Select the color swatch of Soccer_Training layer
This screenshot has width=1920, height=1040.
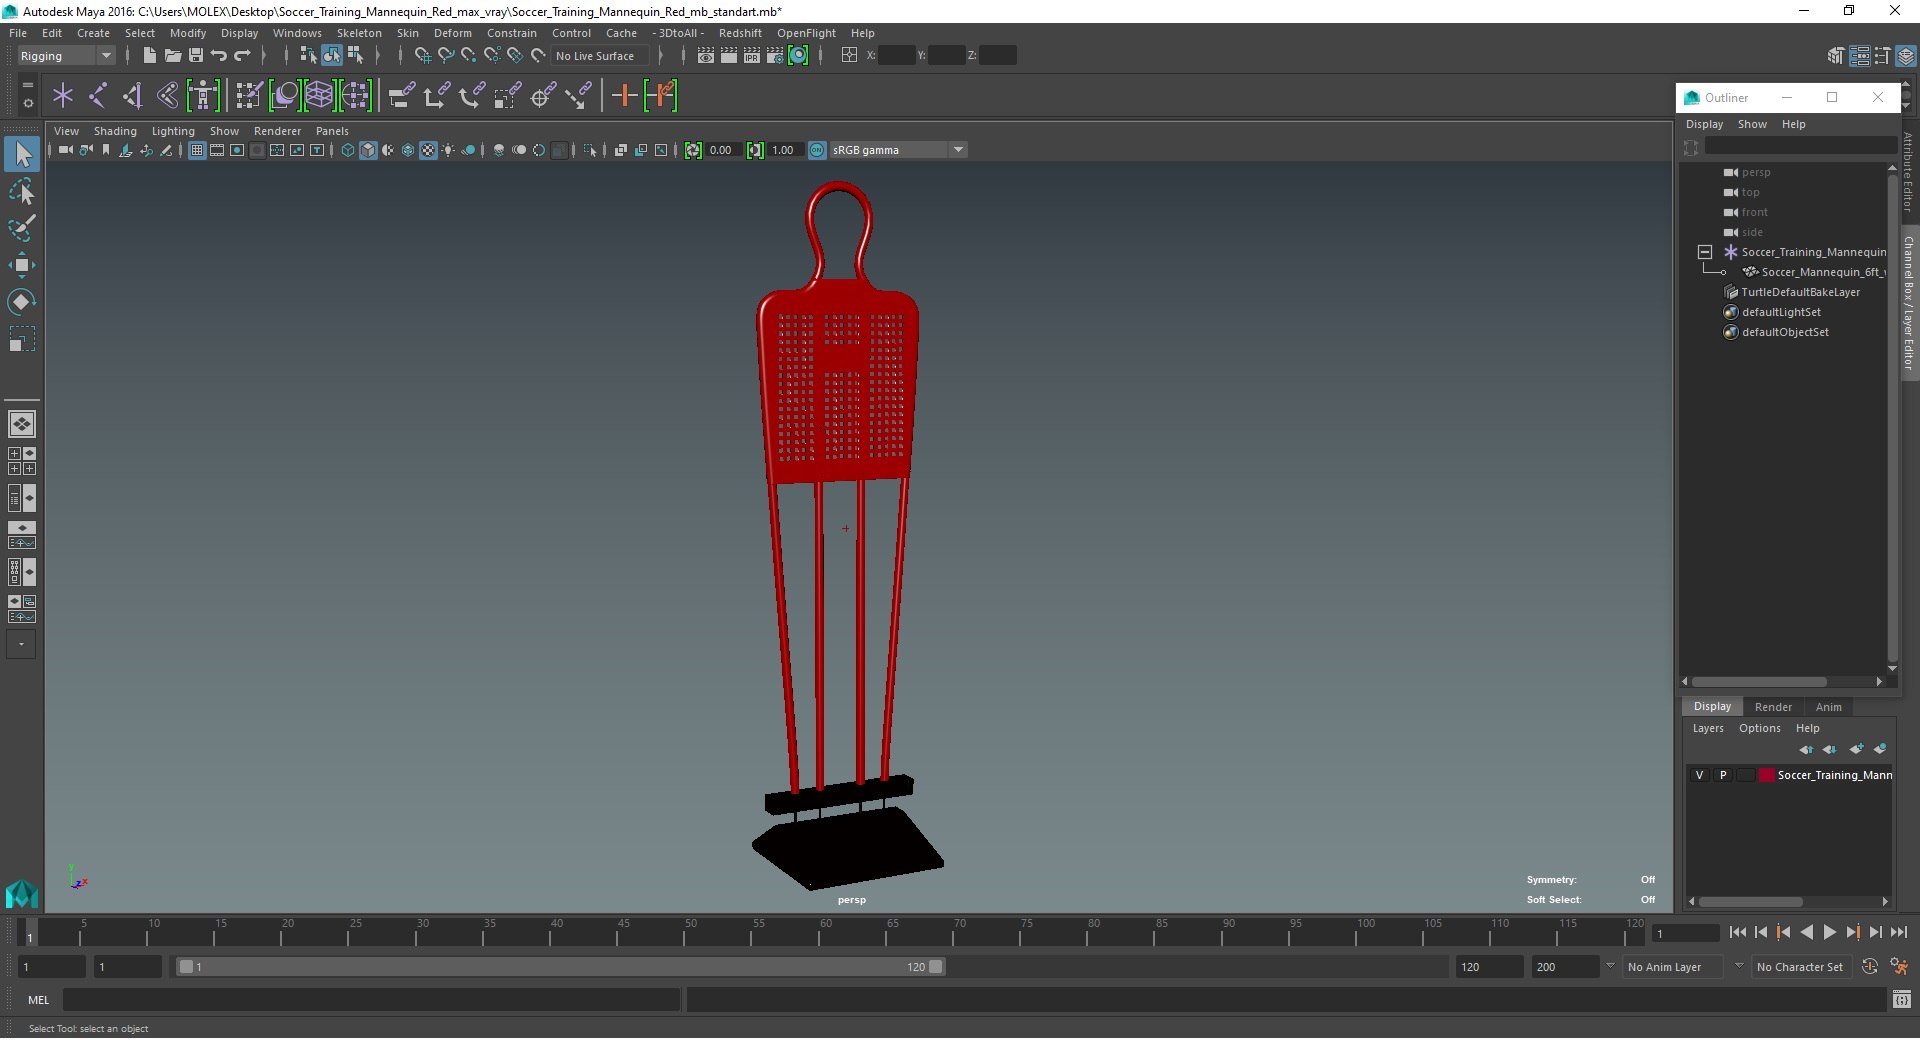(1767, 775)
